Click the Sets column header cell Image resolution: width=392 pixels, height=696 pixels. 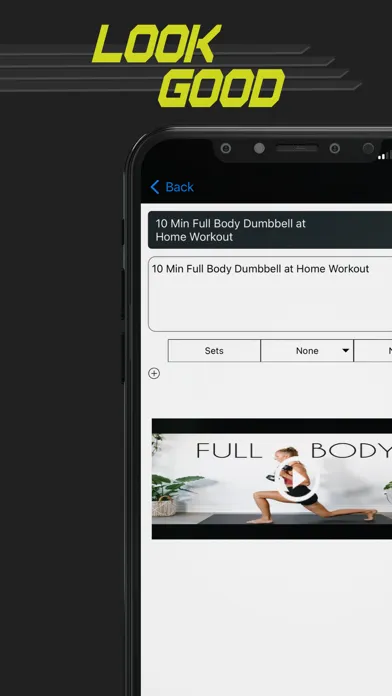pyautogui.click(x=214, y=351)
